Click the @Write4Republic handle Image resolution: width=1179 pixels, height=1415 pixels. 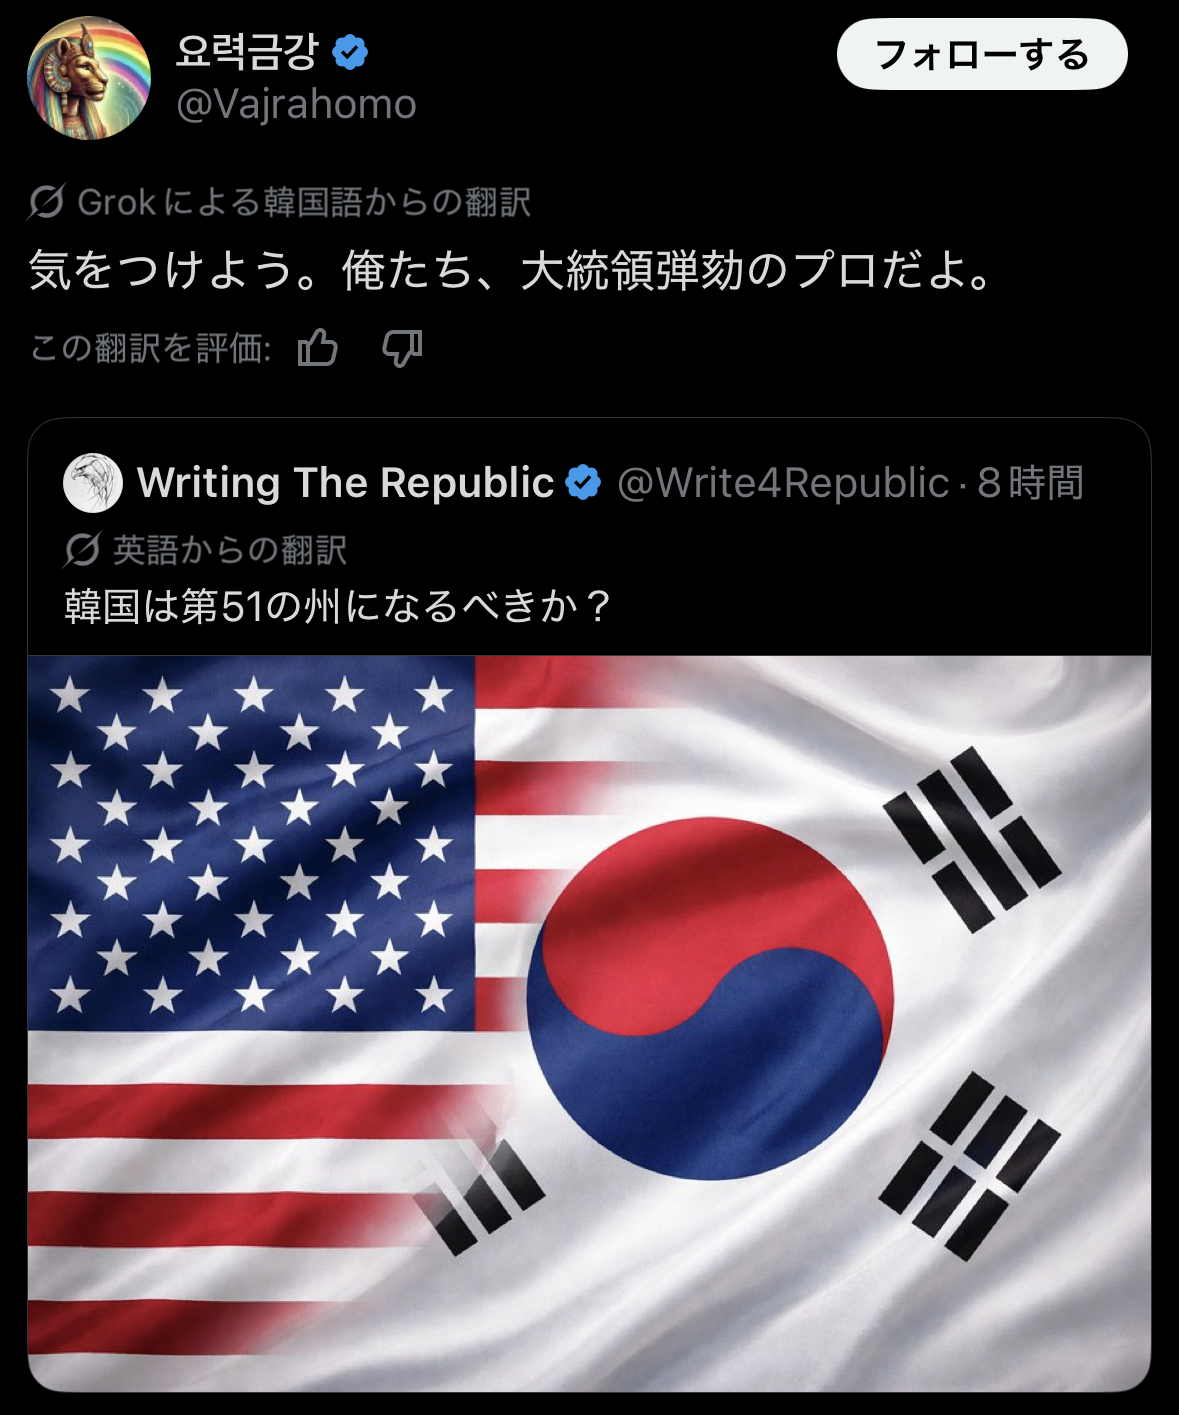click(x=782, y=483)
